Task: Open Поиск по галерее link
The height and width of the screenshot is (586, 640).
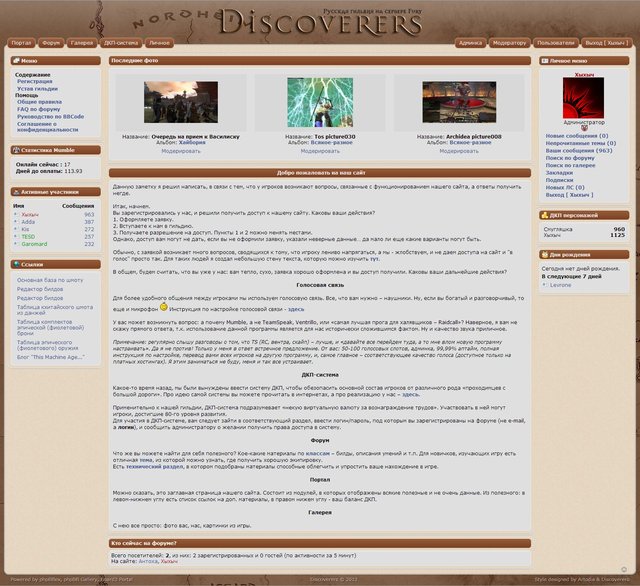Action: [570, 165]
